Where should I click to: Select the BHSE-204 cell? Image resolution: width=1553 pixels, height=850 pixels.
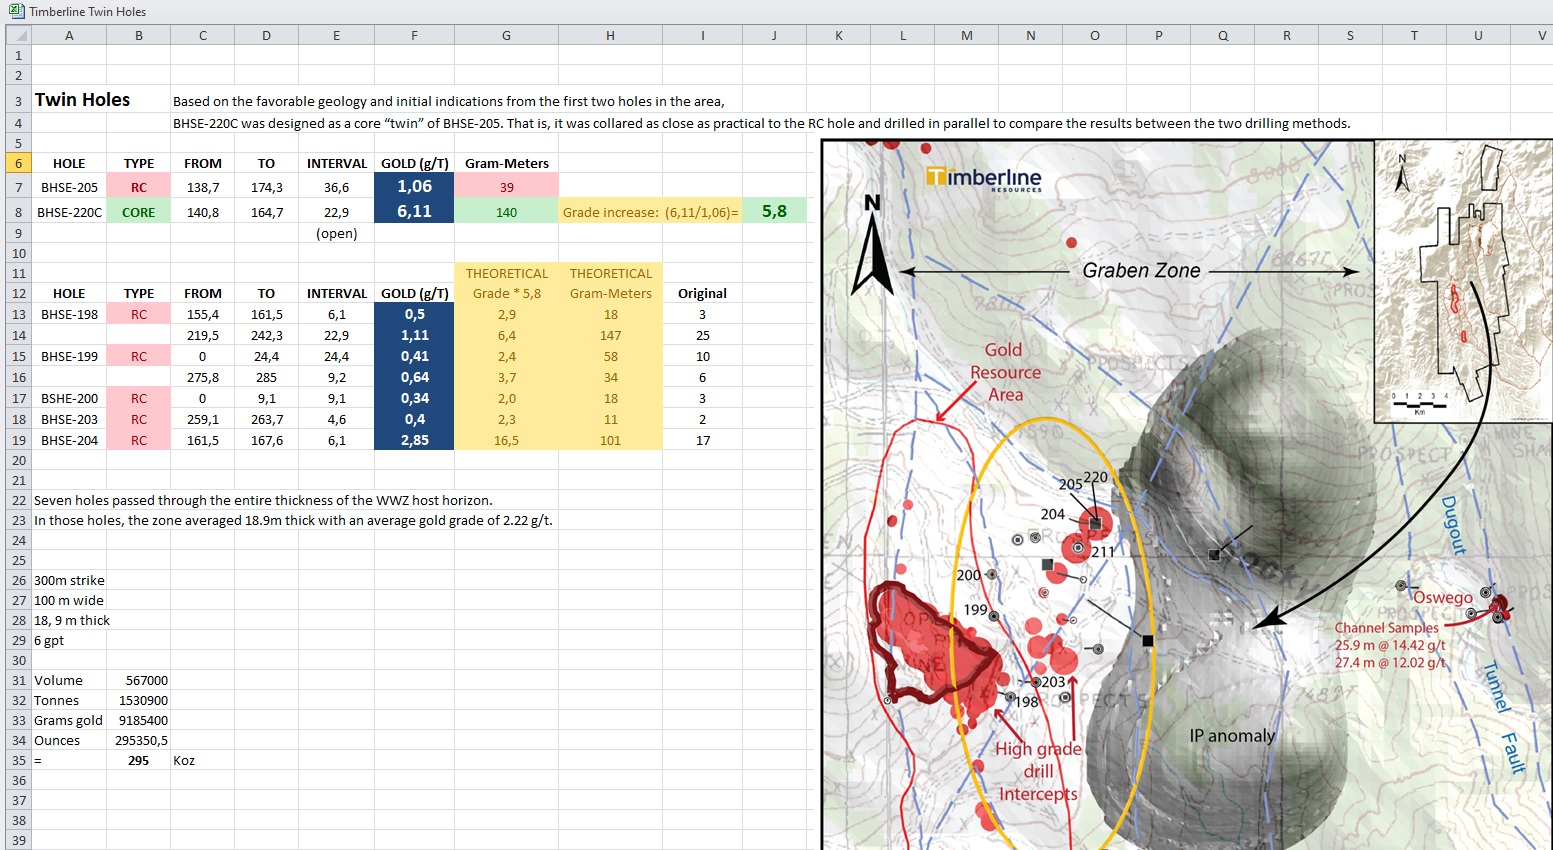[x=69, y=440]
